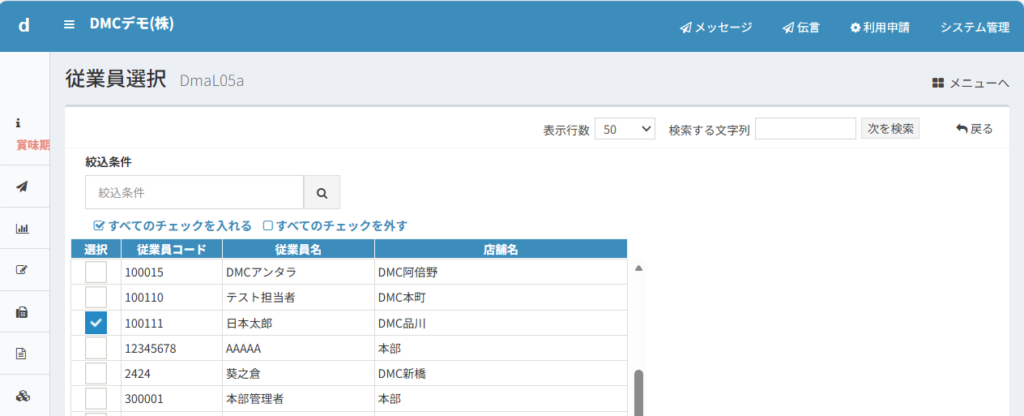The width and height of the screenshot is (1024, 416).
Task: Click the paper plane sidebar icon
Action: (22, 186)
